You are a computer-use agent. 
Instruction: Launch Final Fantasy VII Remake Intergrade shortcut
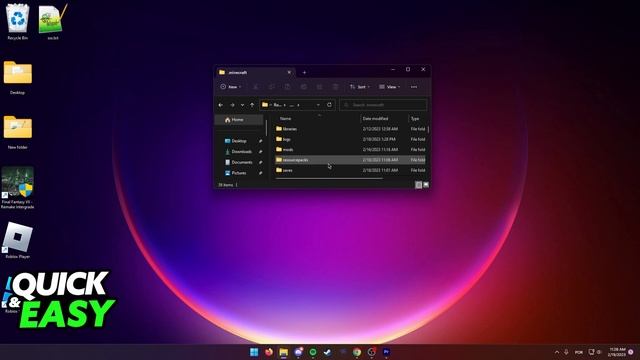point(18,187)
